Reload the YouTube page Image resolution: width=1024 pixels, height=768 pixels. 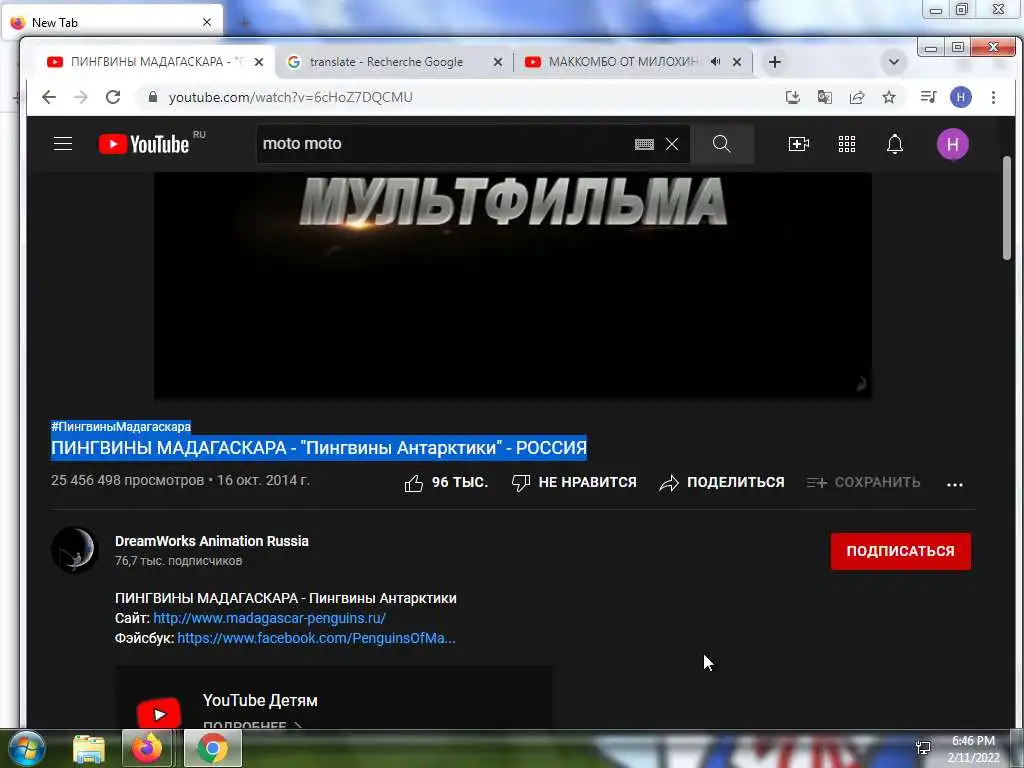click(113, 97)
